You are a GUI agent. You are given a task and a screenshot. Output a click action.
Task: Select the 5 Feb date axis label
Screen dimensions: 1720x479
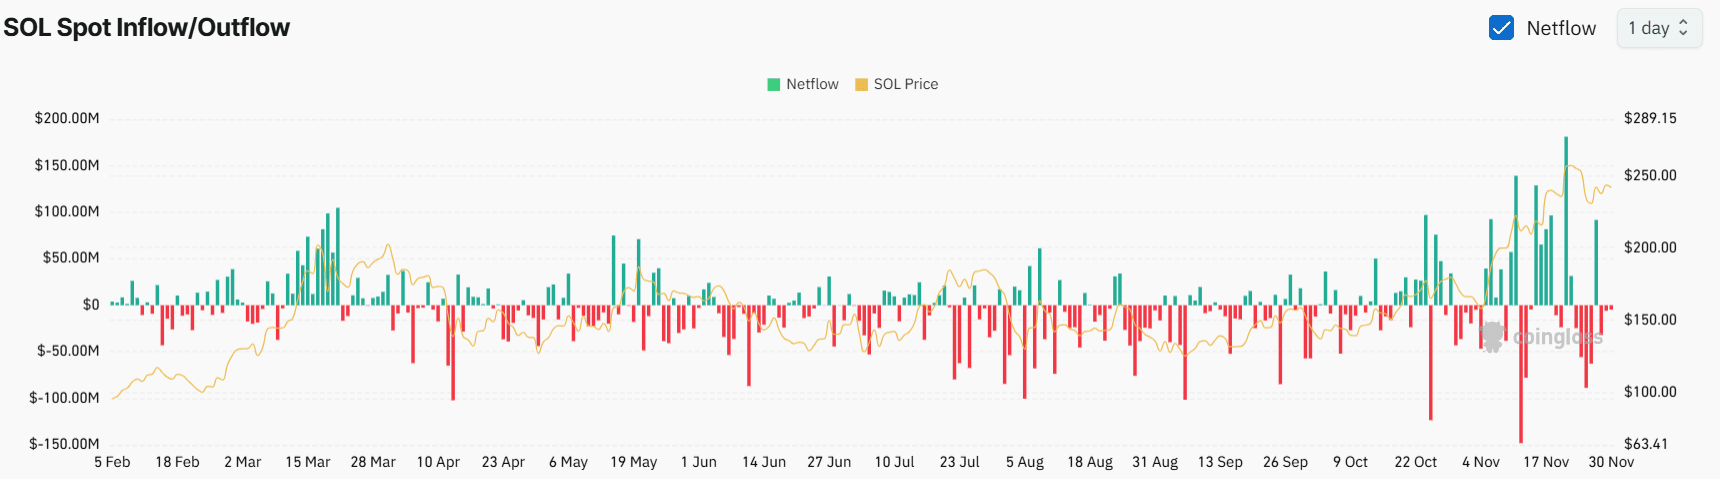112,462
